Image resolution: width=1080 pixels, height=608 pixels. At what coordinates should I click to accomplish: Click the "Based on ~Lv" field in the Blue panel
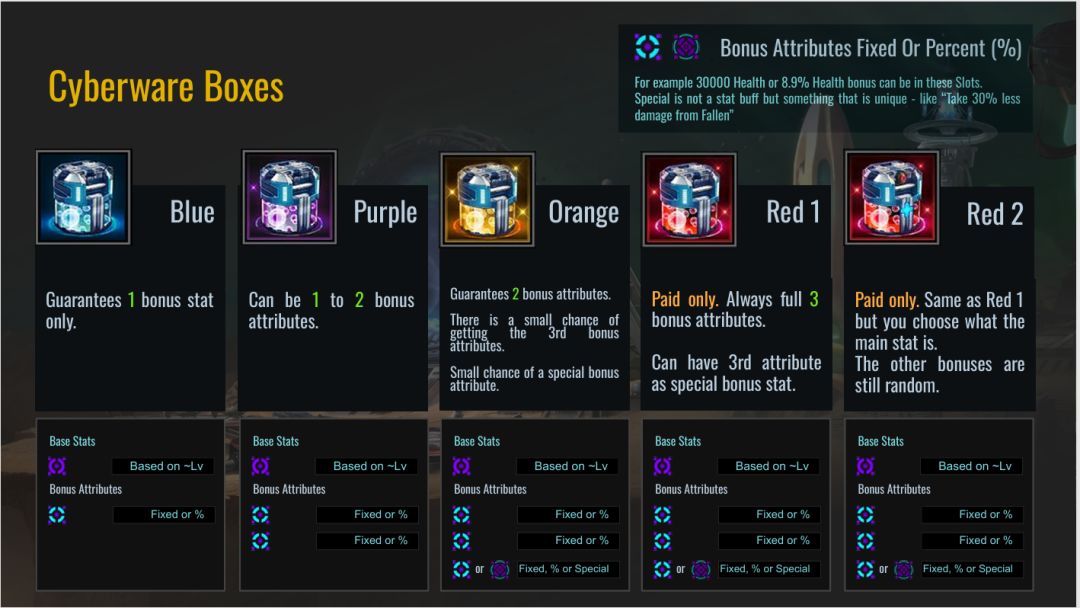[x=163, y=466]
